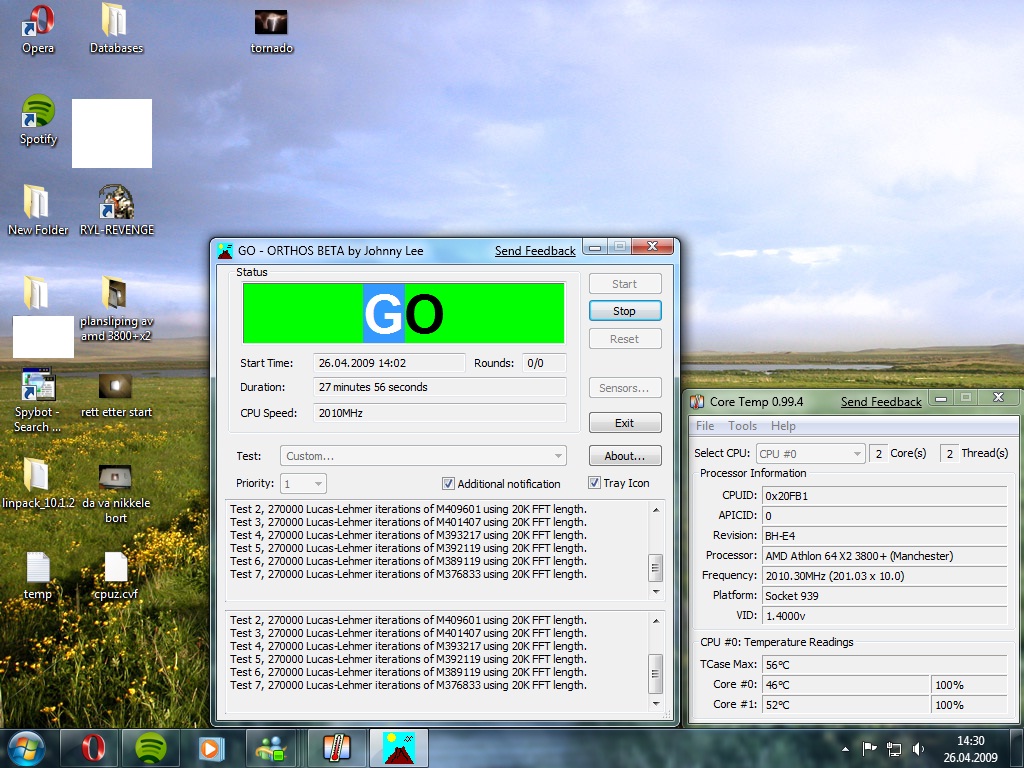Viewport: 1024px width, 768px height.
Task: Click the upper log scrollbar thumb
Action: (656, 568)
